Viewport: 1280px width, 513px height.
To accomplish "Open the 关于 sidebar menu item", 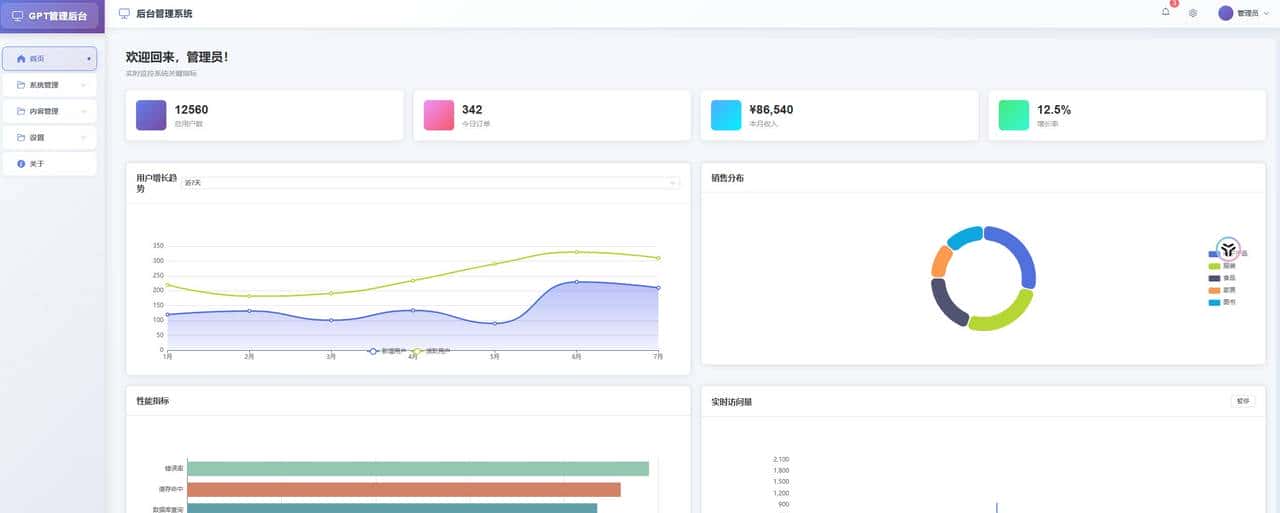I will [50, 163].
